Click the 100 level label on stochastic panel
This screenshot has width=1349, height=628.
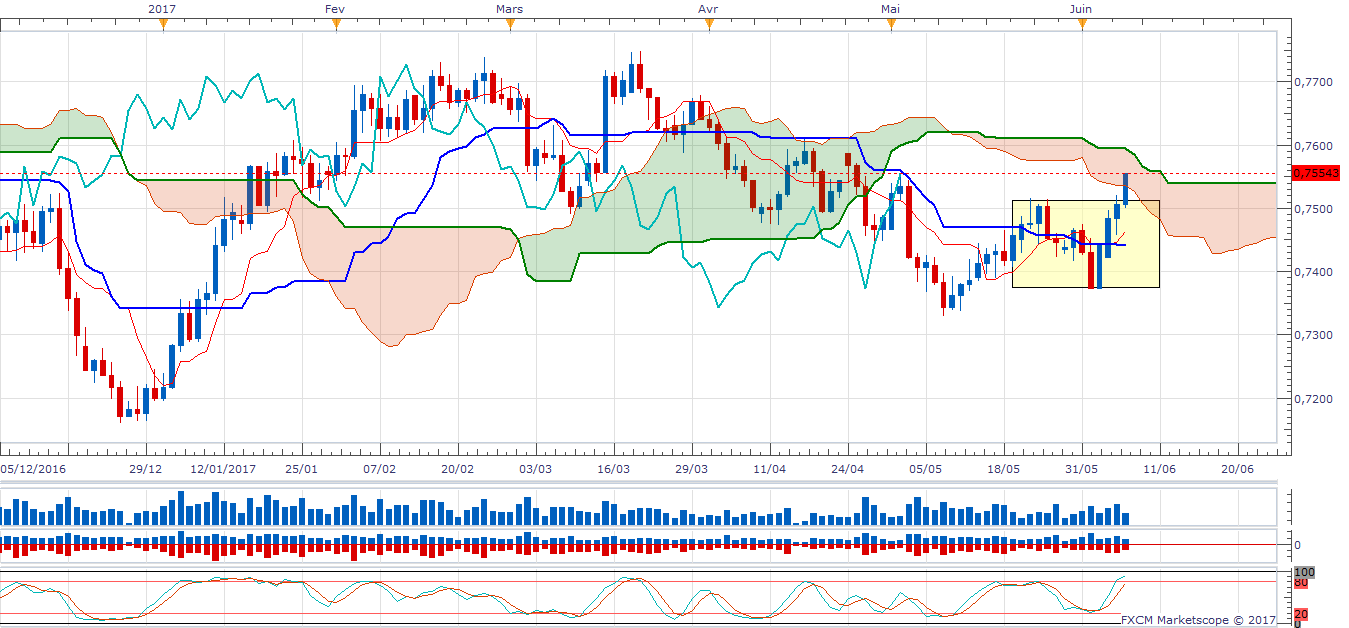coord(1304,572)
